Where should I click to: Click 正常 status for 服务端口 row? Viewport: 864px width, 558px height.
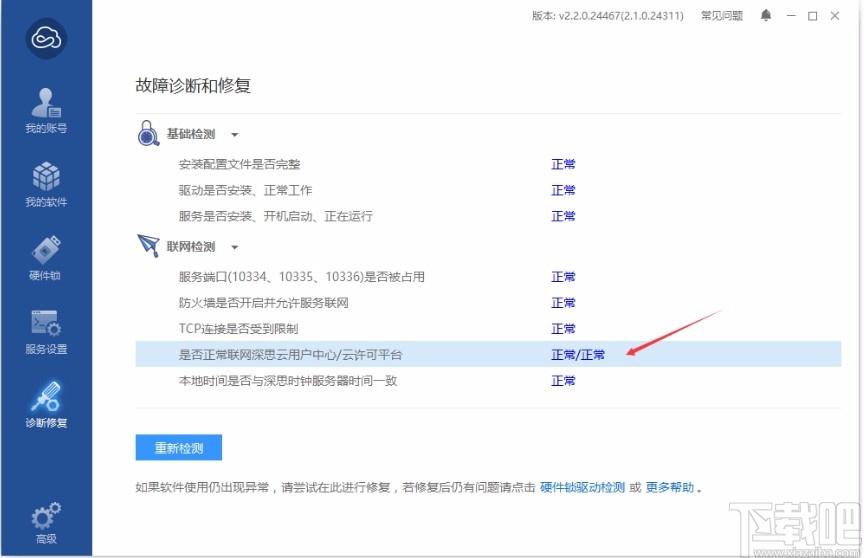(563, 277)
